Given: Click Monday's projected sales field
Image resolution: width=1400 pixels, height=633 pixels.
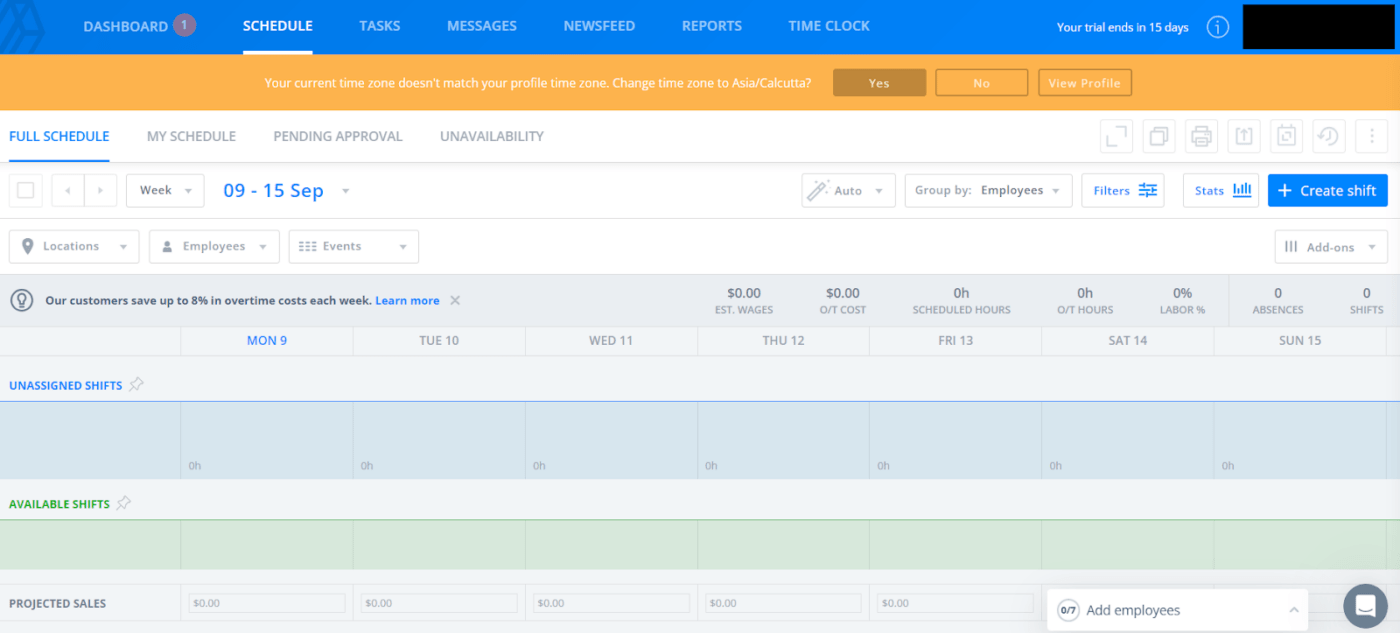Looking at the screenshot, I should click(x=267, y=603).
